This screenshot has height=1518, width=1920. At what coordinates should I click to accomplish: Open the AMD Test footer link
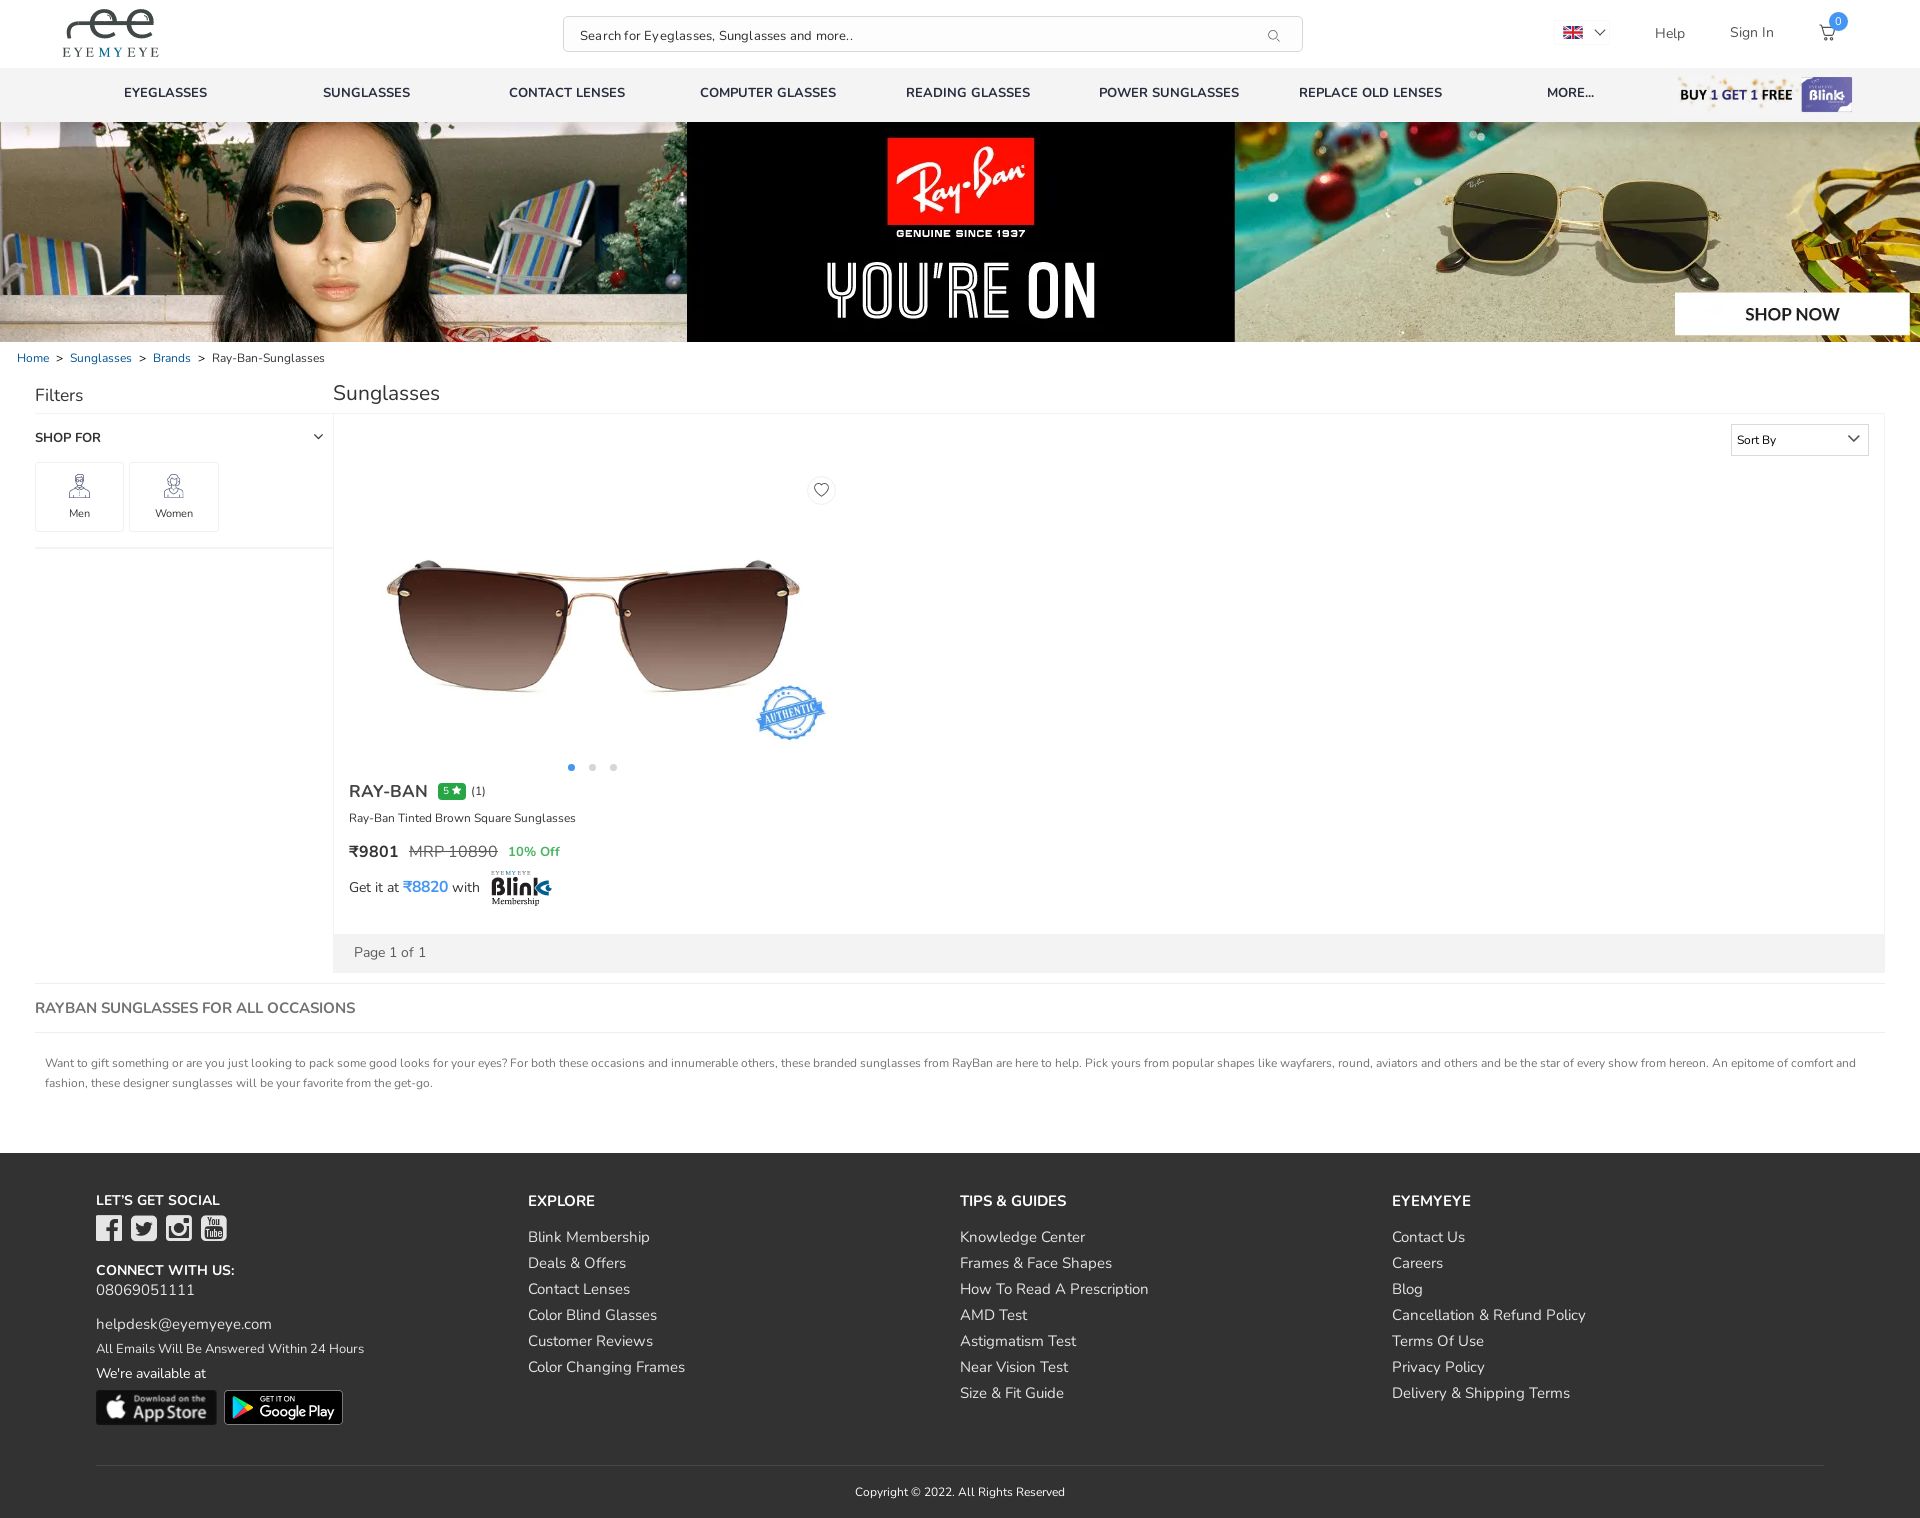point(994,1315)
